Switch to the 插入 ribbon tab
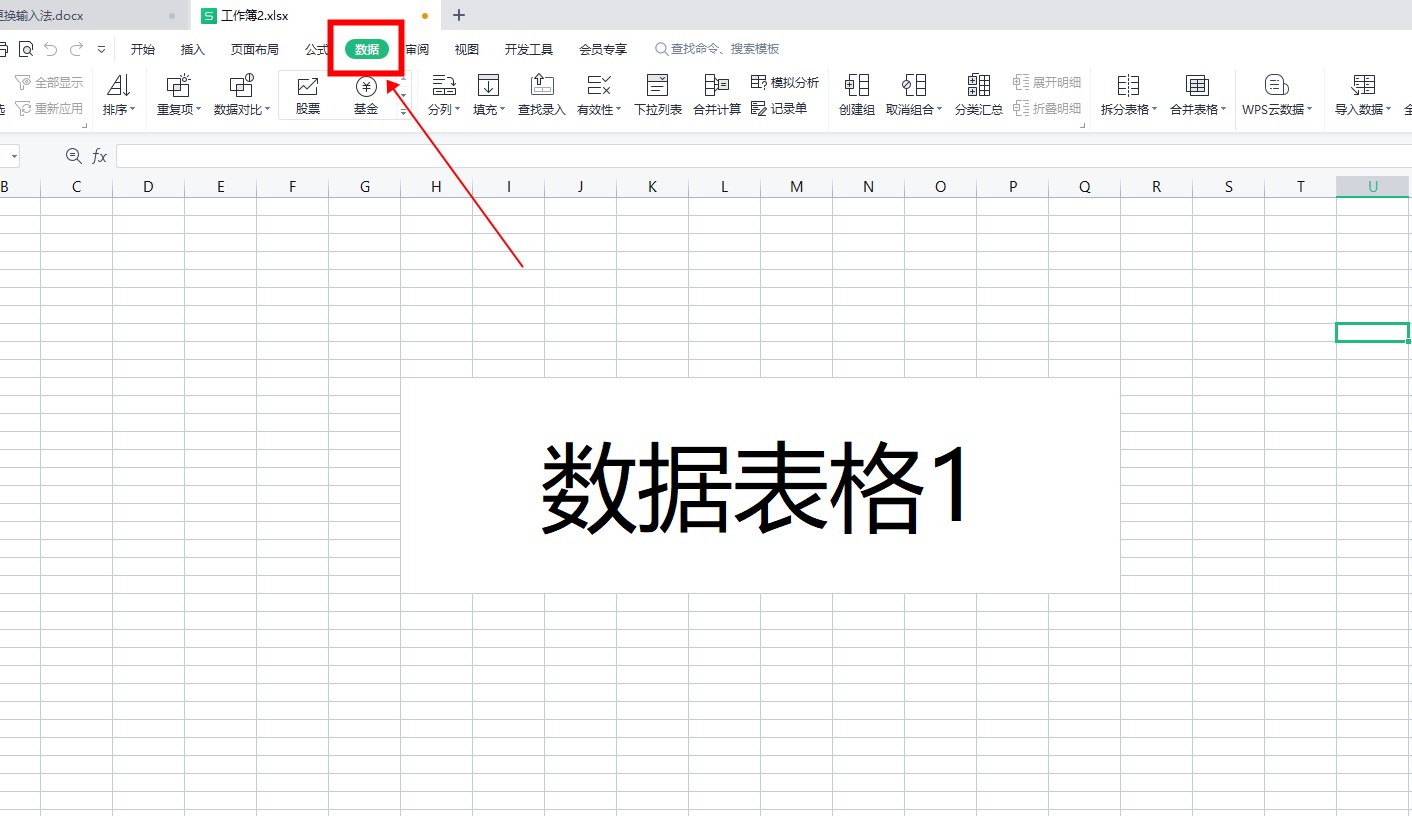The height and width of the screenshot is (816, 1412). point(192,49)
